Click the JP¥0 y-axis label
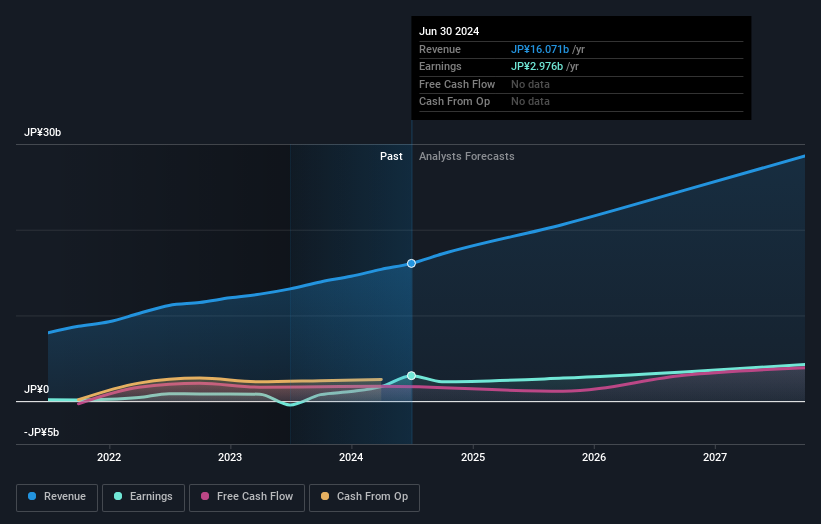821x524 pixels. click(37, 389)
